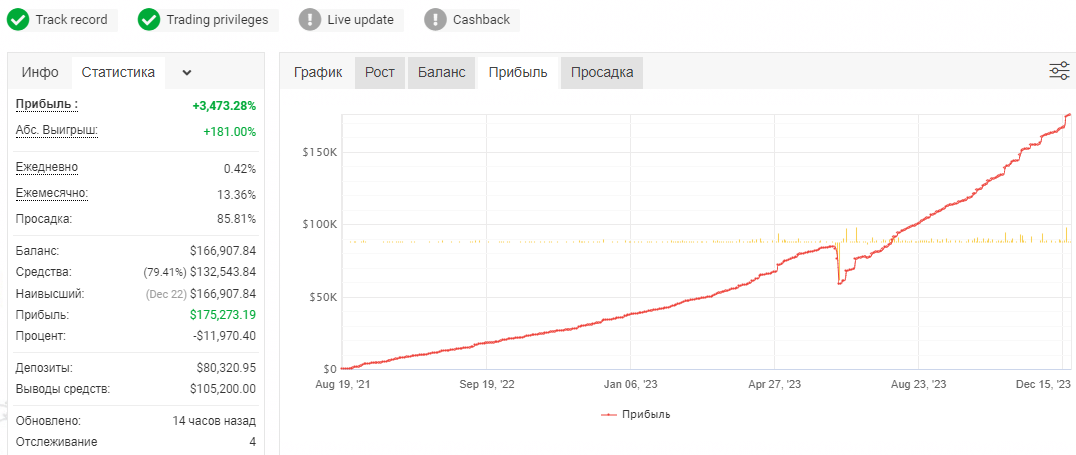The image size is (1076, 455).
Task: Show the Баланс chart tab
Action: (441, 72)
